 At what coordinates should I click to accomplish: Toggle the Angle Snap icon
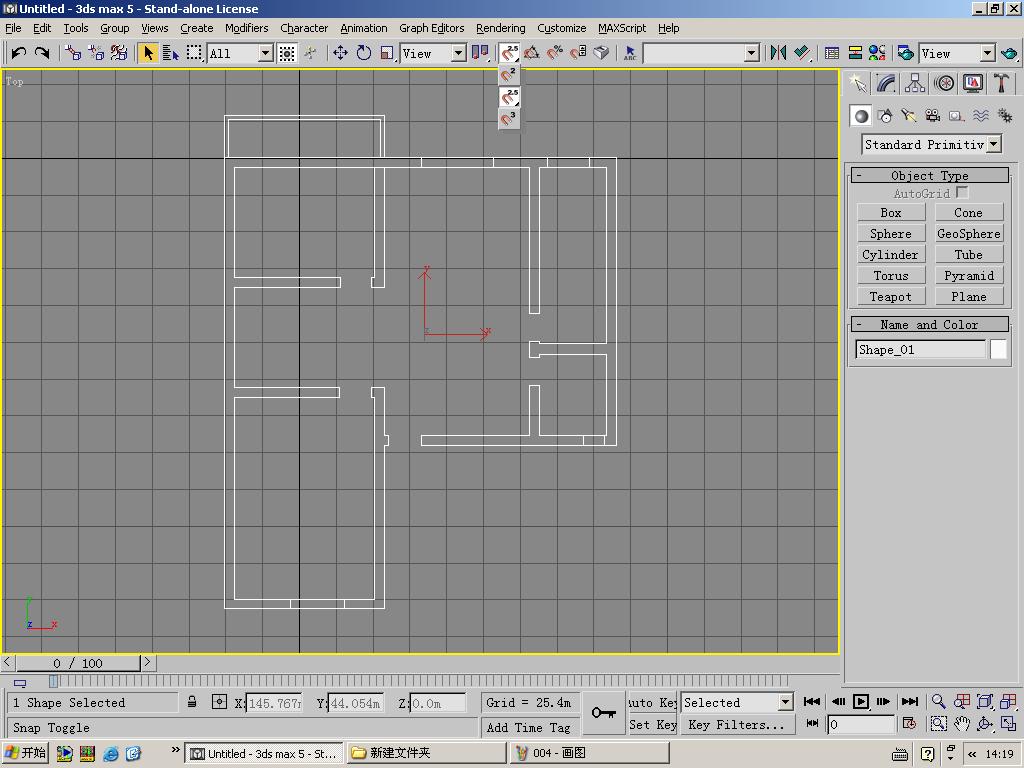532,53
